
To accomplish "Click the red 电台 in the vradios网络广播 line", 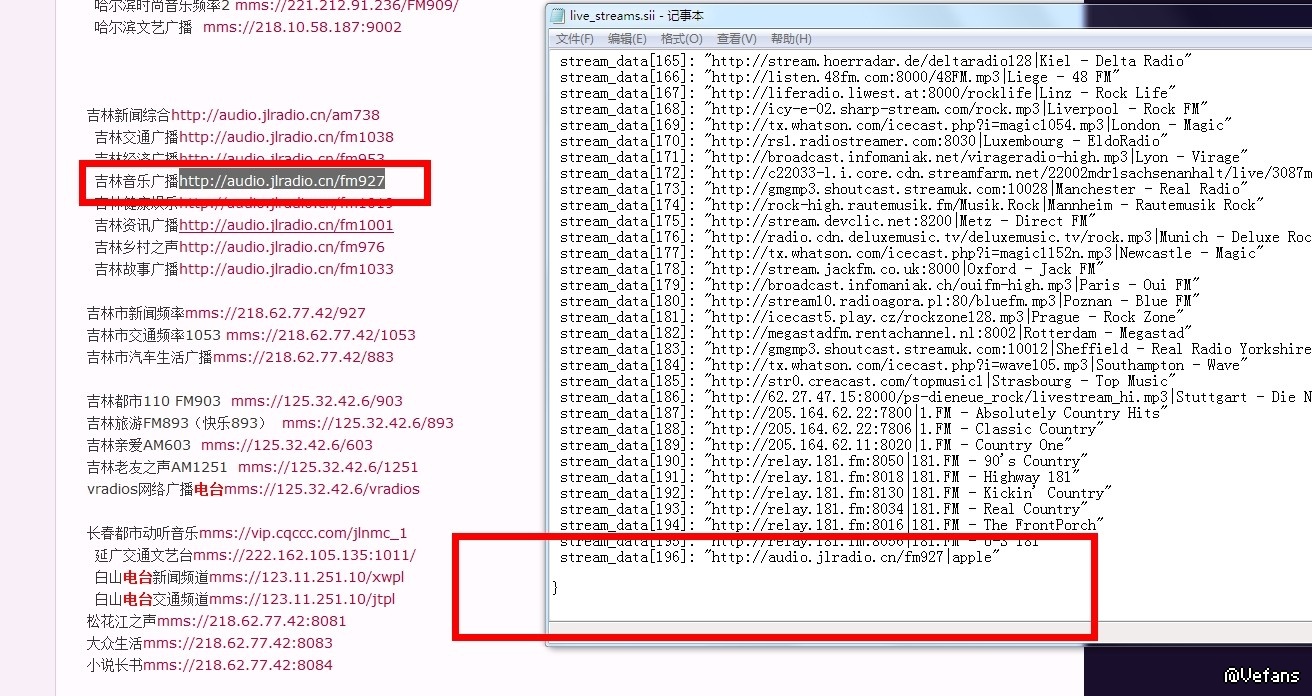I will click(x=209, y=489).
